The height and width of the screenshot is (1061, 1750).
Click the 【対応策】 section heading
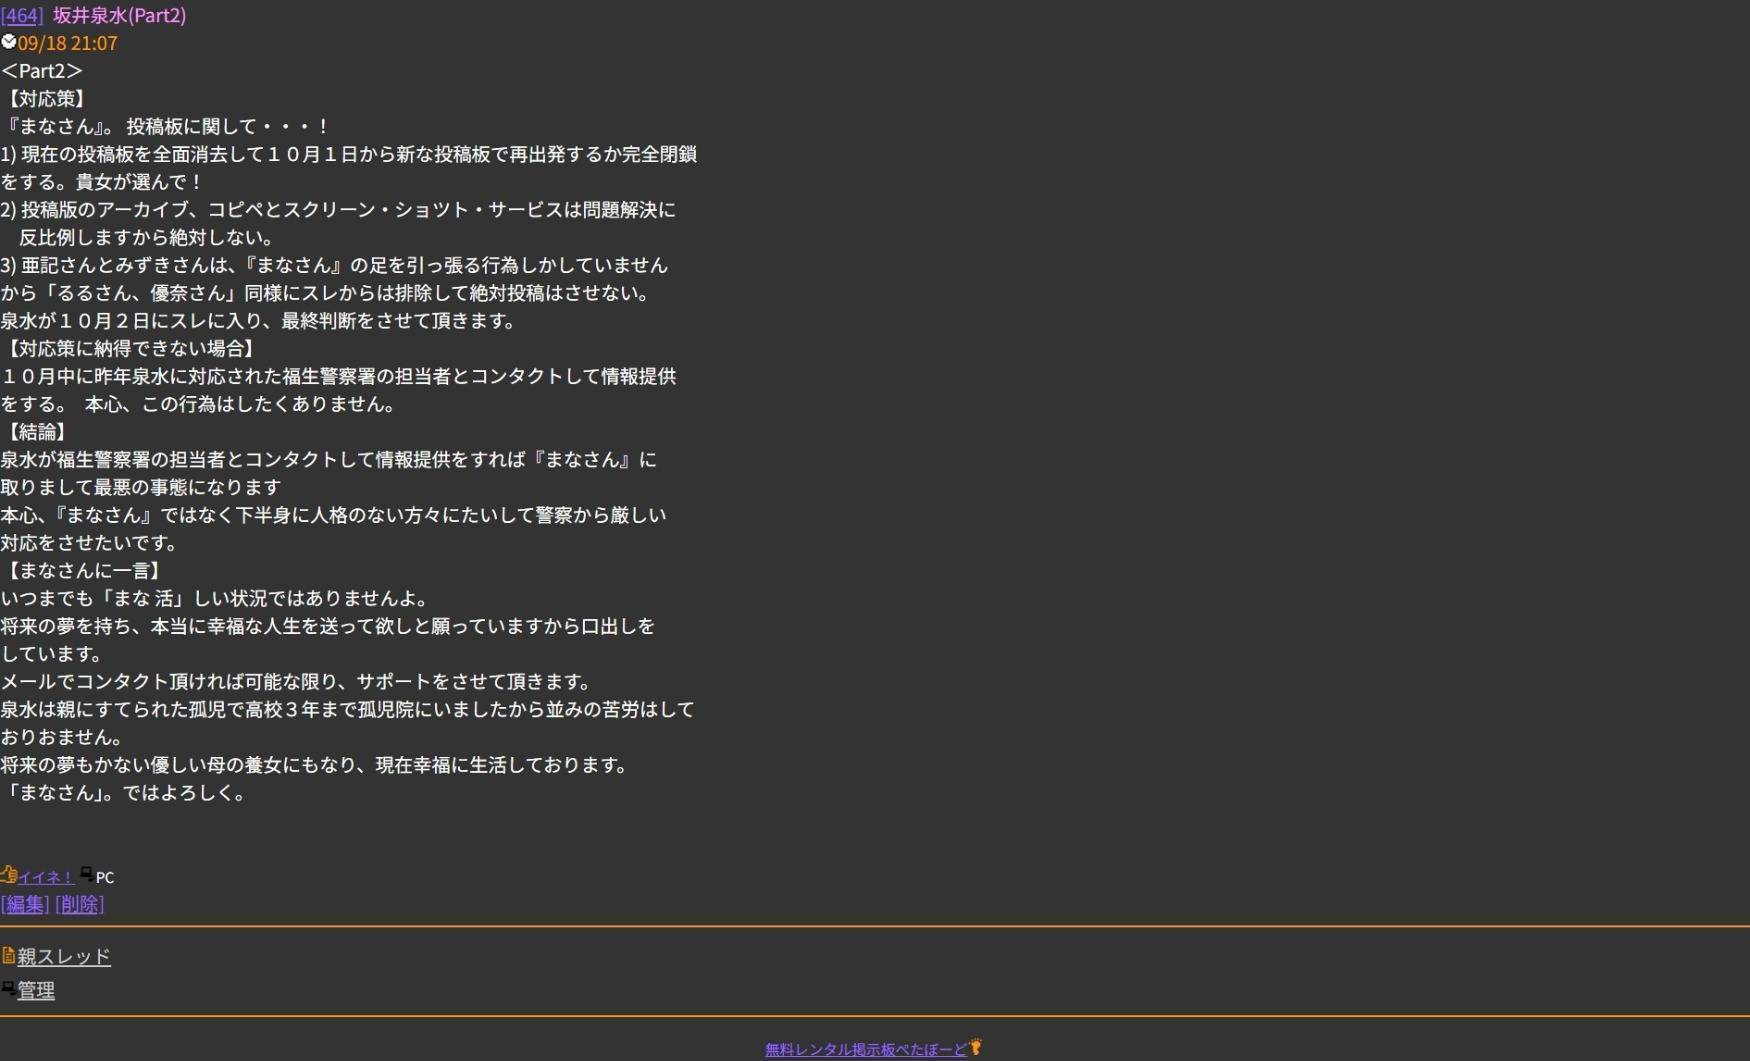[x=46, y=99]
